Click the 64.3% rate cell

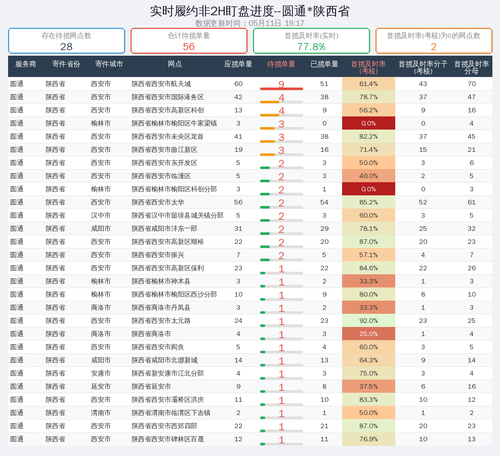pos(368,360)
